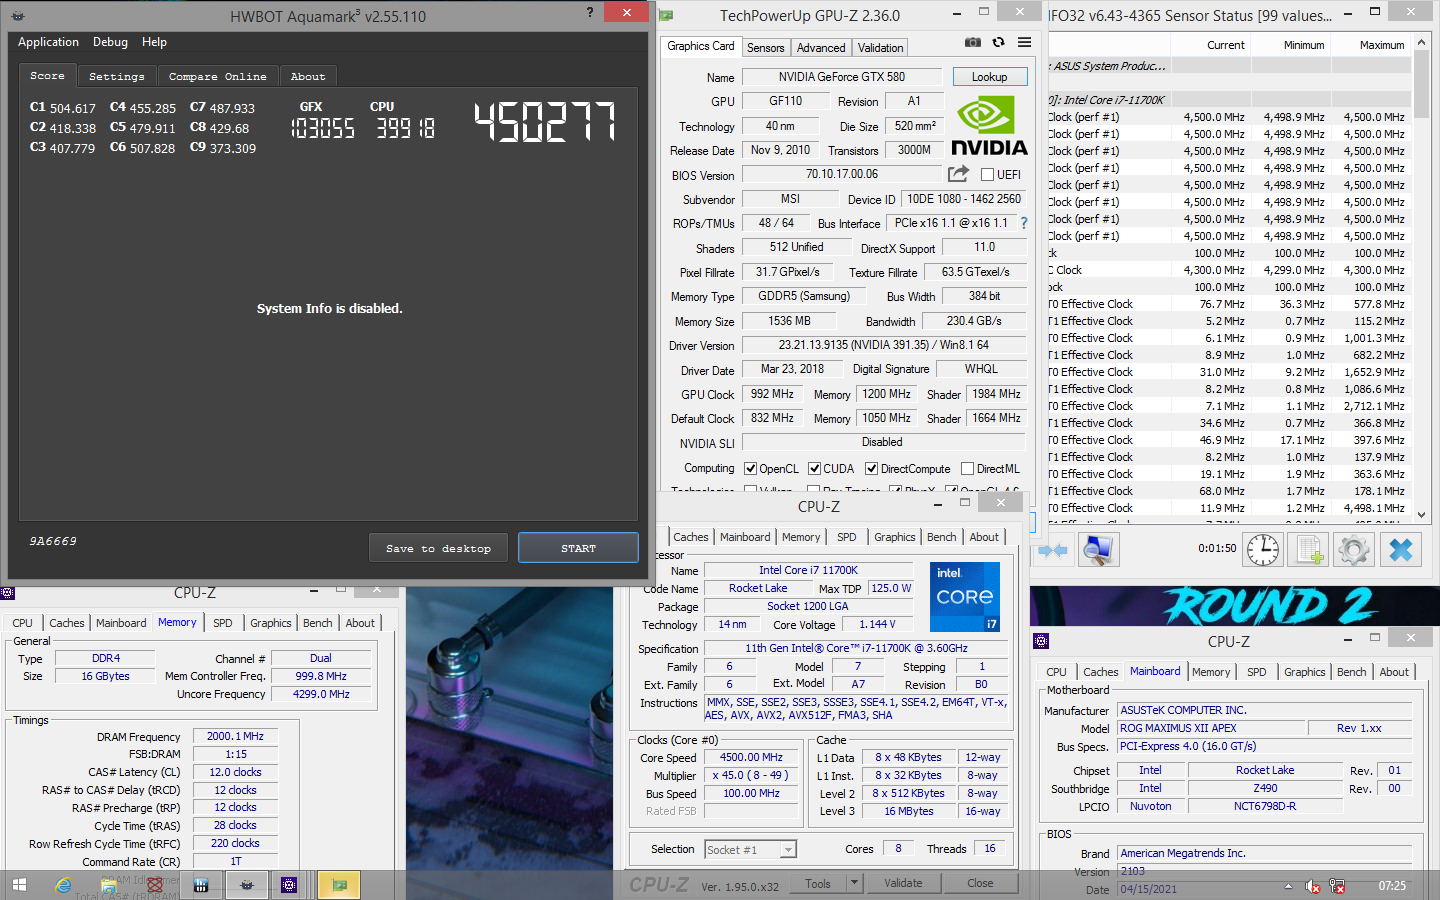This screenshot has height=900, width=1440.
Task: Click the CPU-Z Tools button
Action: pyautogui.click(x=818, y=883)
